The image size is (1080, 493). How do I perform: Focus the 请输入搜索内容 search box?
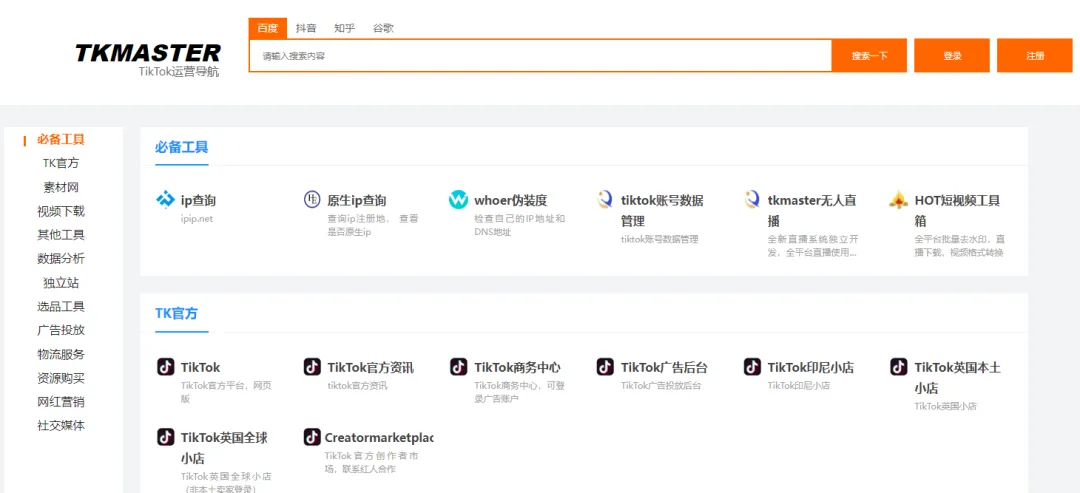[541, 56]
